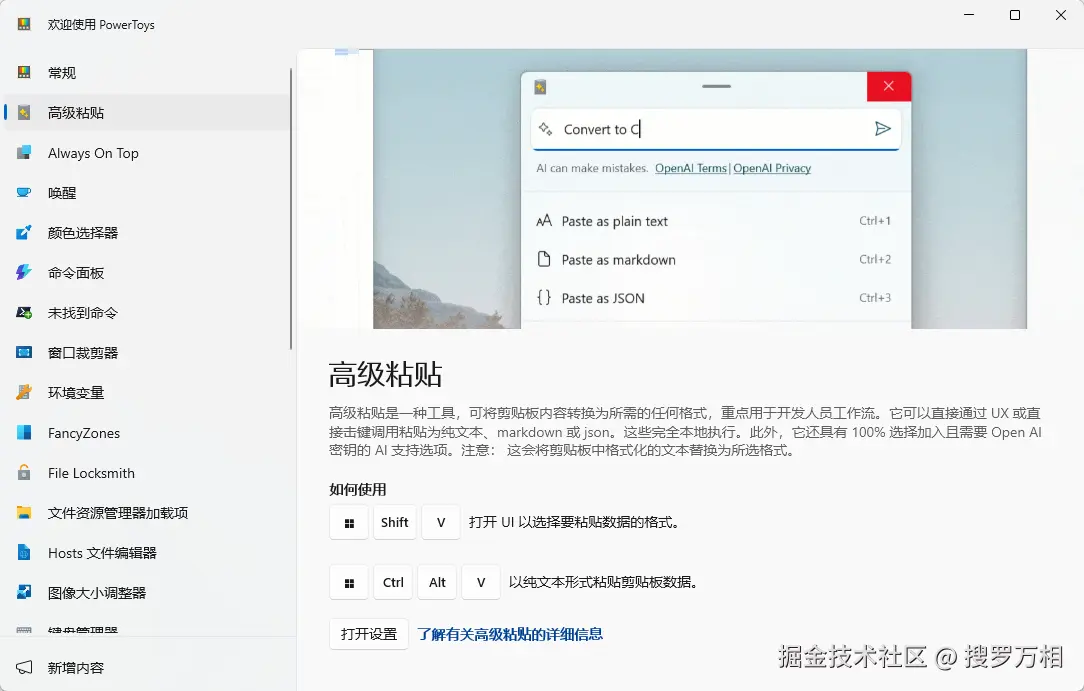Image resolution: width=1084 pixels, height=691 pixels.
Task: Click the FancyZones icon
Action: 24,433
